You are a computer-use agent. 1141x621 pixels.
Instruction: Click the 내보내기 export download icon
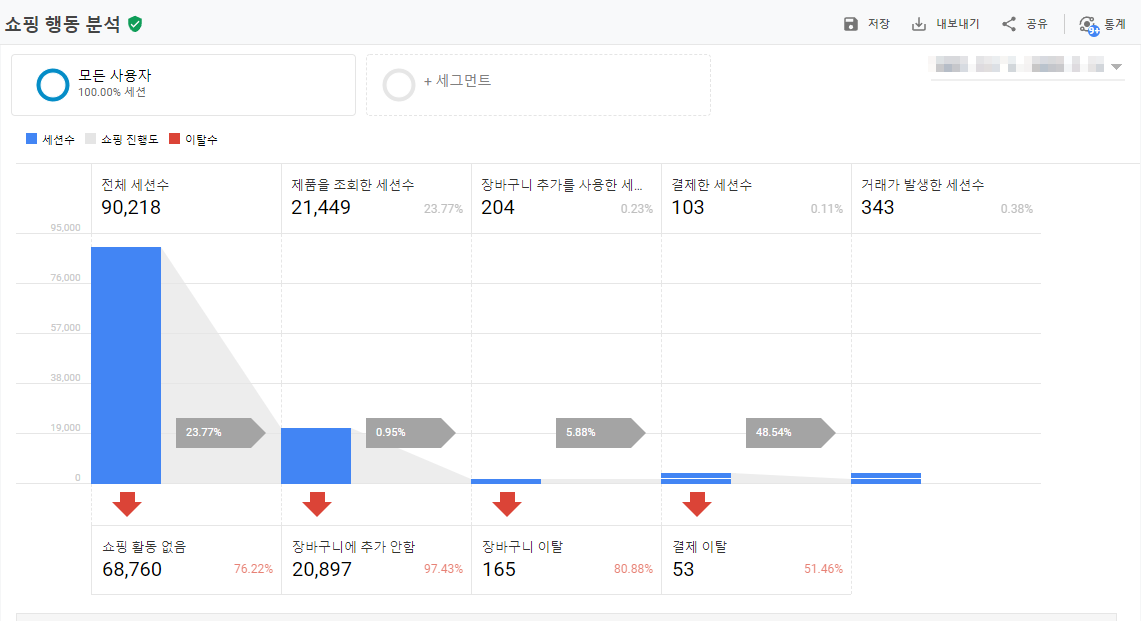(x=919, y=24)
